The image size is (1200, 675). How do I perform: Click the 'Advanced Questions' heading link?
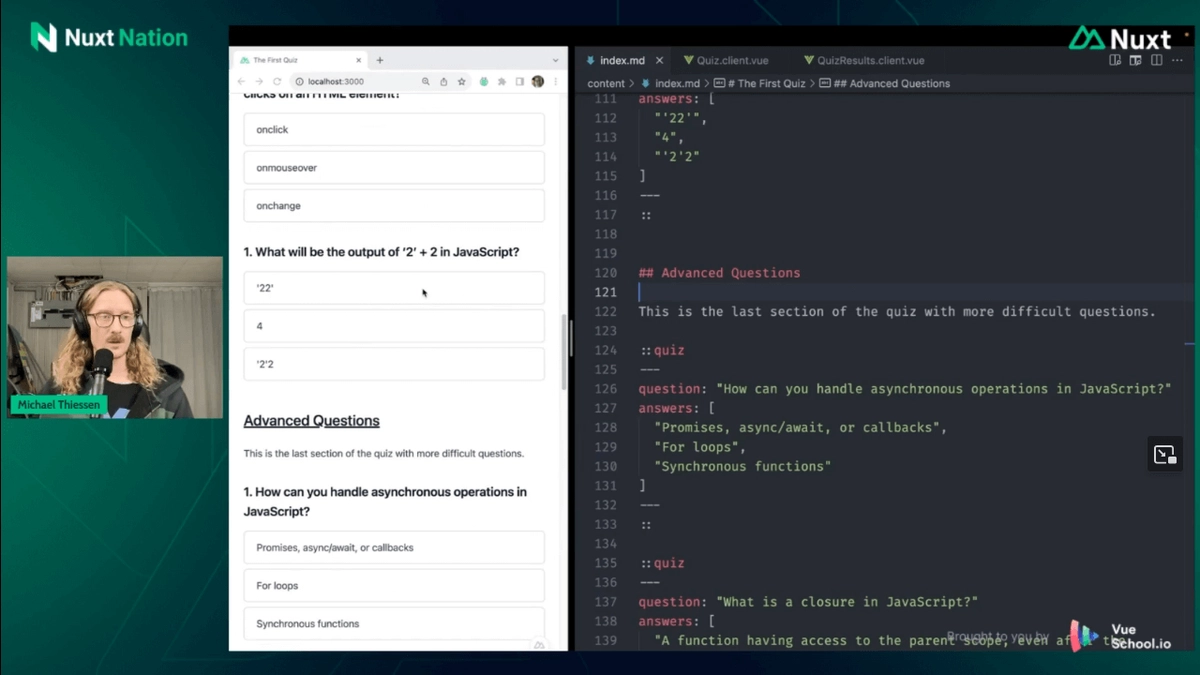click(311, 421)
